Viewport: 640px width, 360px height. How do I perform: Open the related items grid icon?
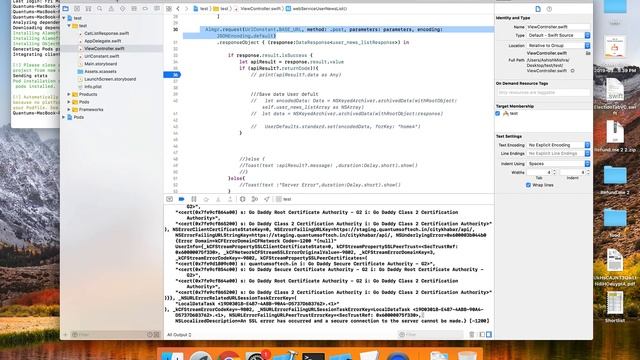[169, 9]
